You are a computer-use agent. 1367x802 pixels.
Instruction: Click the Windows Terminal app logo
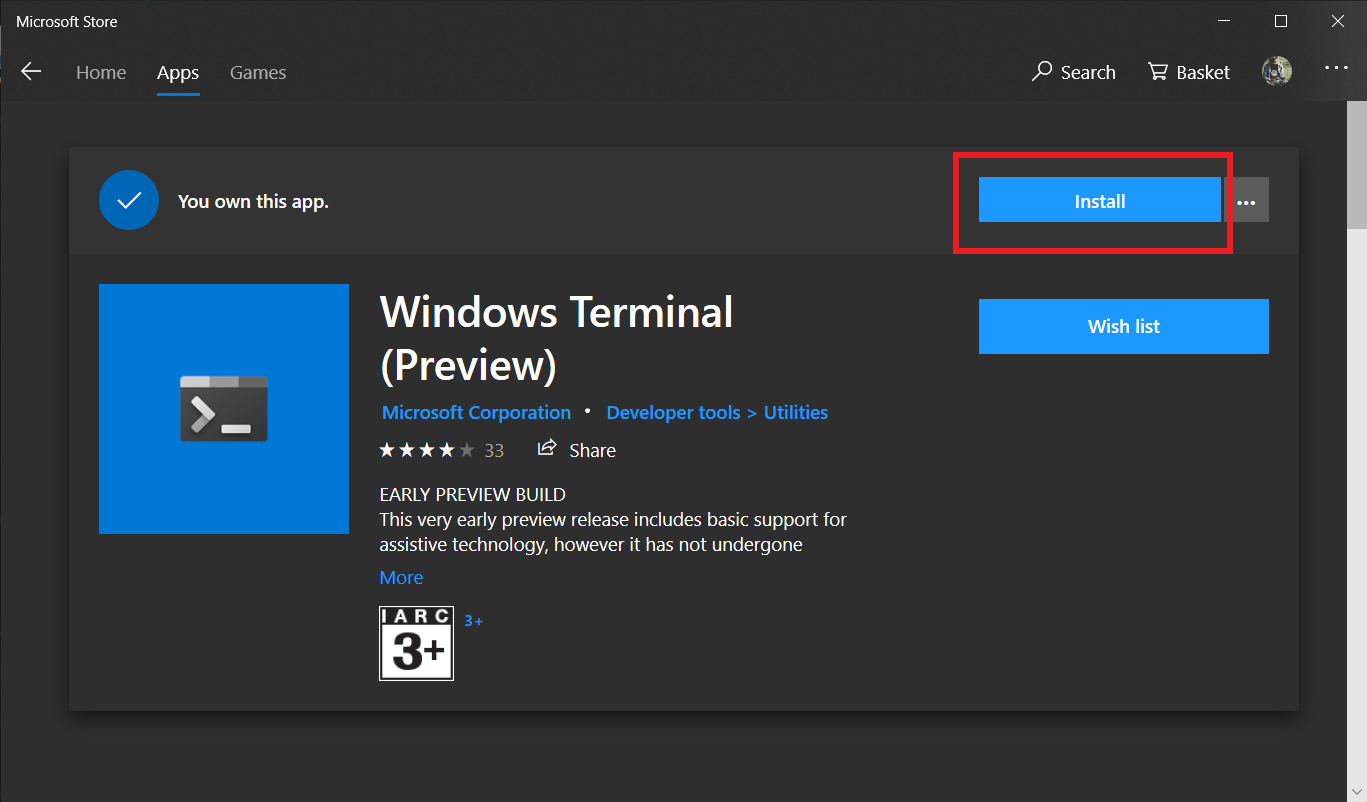coord(223,408)
